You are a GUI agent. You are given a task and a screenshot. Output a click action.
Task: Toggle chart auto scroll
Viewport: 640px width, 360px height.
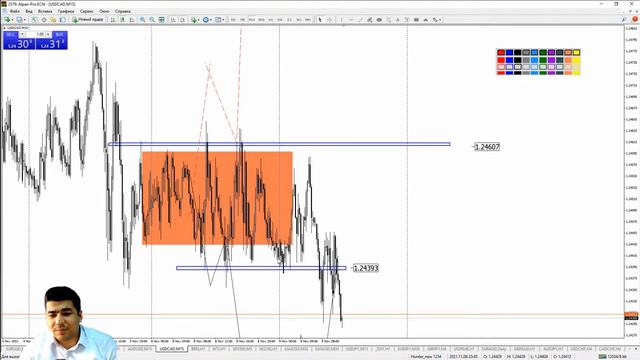[x=173, y=20]
